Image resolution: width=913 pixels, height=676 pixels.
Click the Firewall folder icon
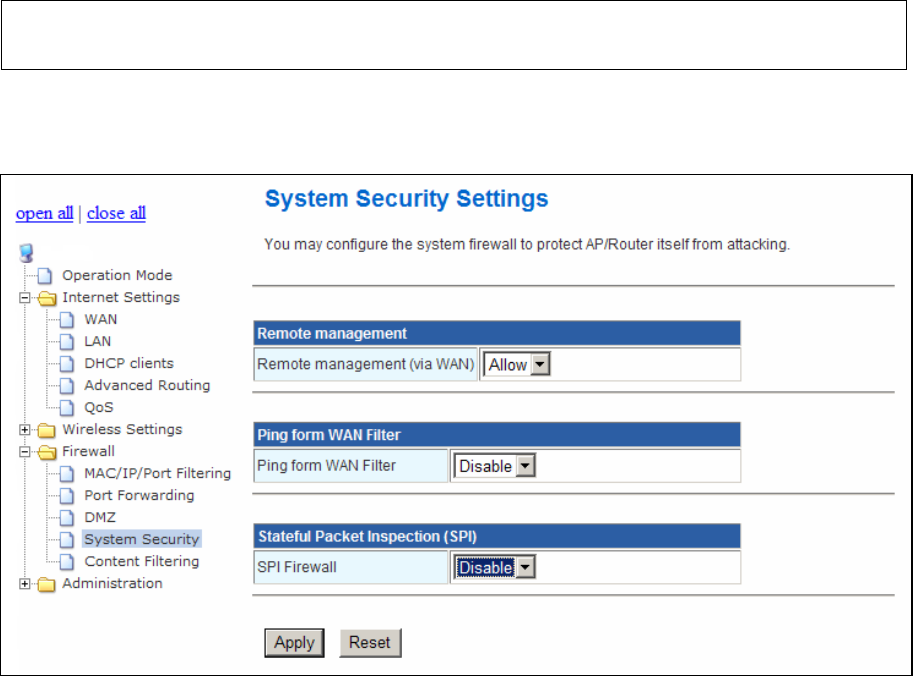tap(47, 452)
